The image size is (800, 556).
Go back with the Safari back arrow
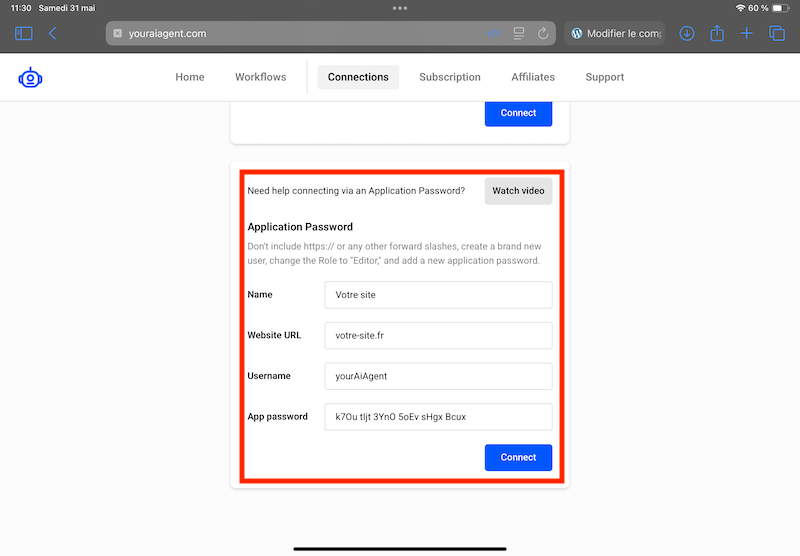[x=53, y=34]
